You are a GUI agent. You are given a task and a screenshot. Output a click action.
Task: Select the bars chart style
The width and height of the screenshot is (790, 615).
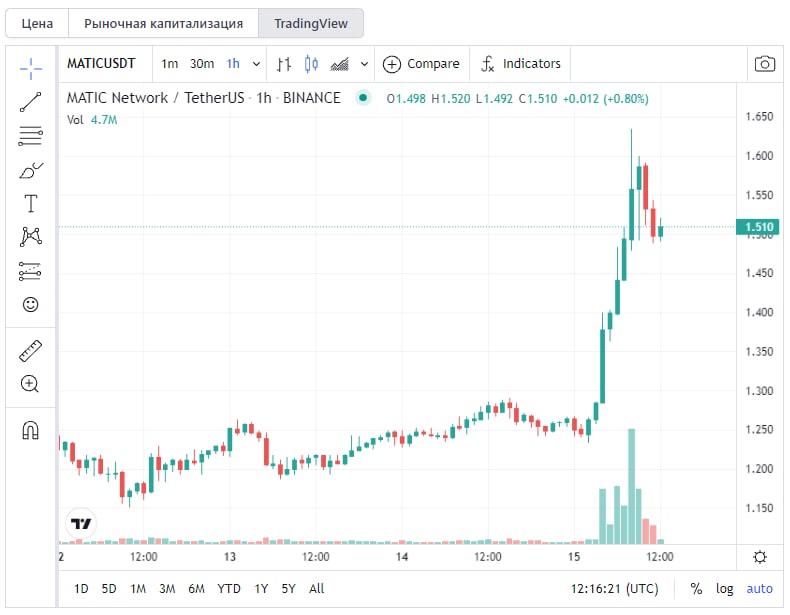(284, 64)
